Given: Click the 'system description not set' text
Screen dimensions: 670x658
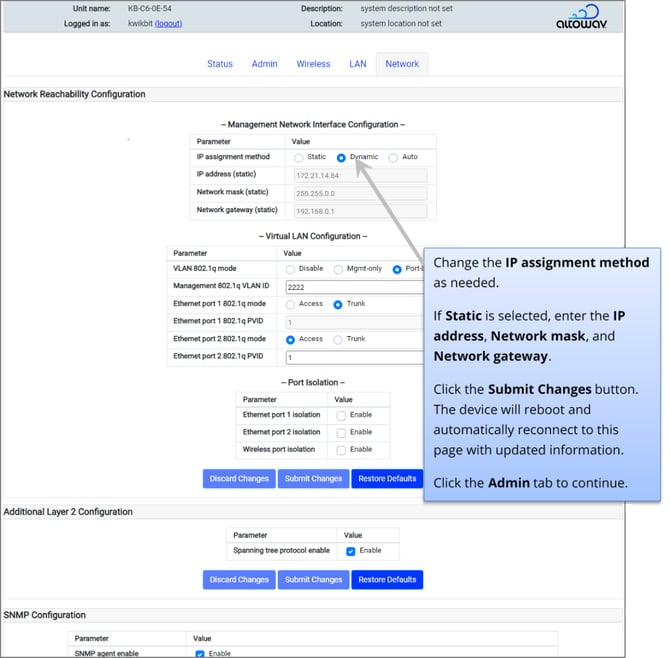Looking at the screenshot, I should click(x=406, y=8).
